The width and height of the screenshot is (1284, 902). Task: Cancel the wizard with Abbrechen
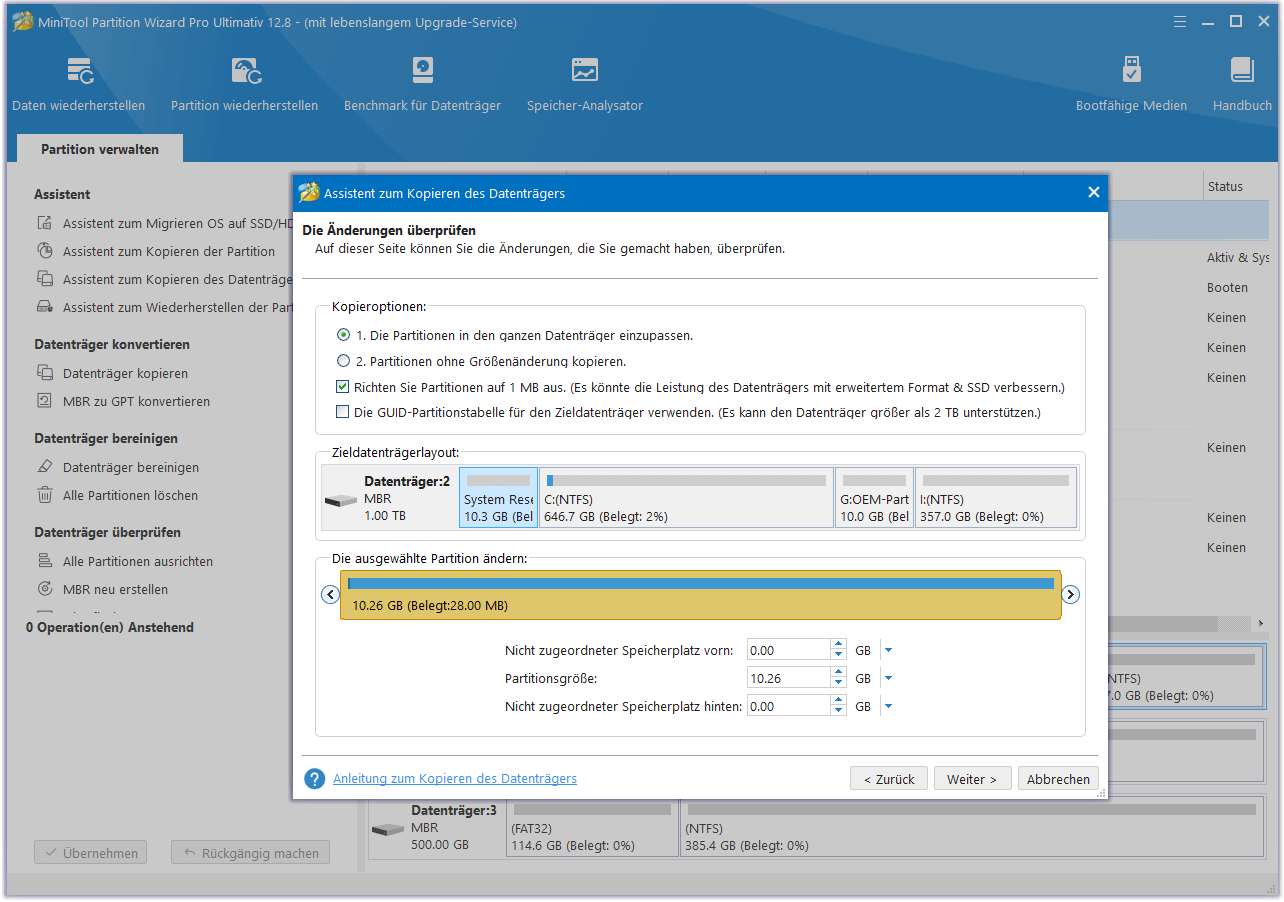coord(1058,779)
